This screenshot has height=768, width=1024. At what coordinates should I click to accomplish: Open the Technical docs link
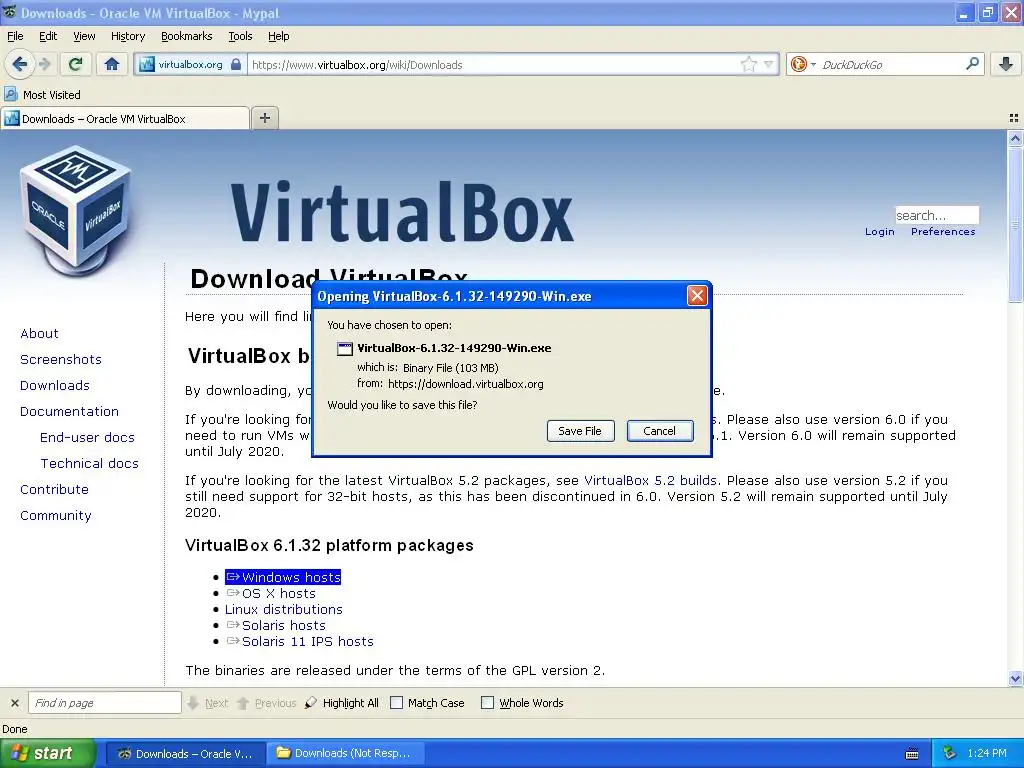pyautogui.click(x=89, y=464)
